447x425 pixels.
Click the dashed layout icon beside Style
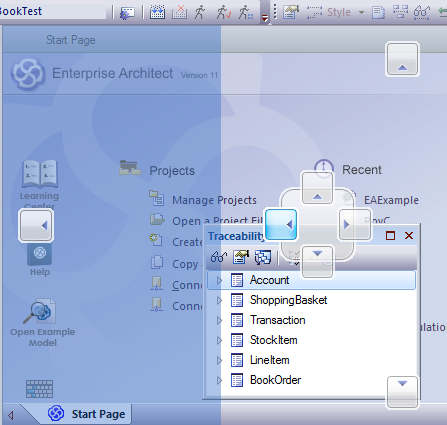[x=314, y=12]
